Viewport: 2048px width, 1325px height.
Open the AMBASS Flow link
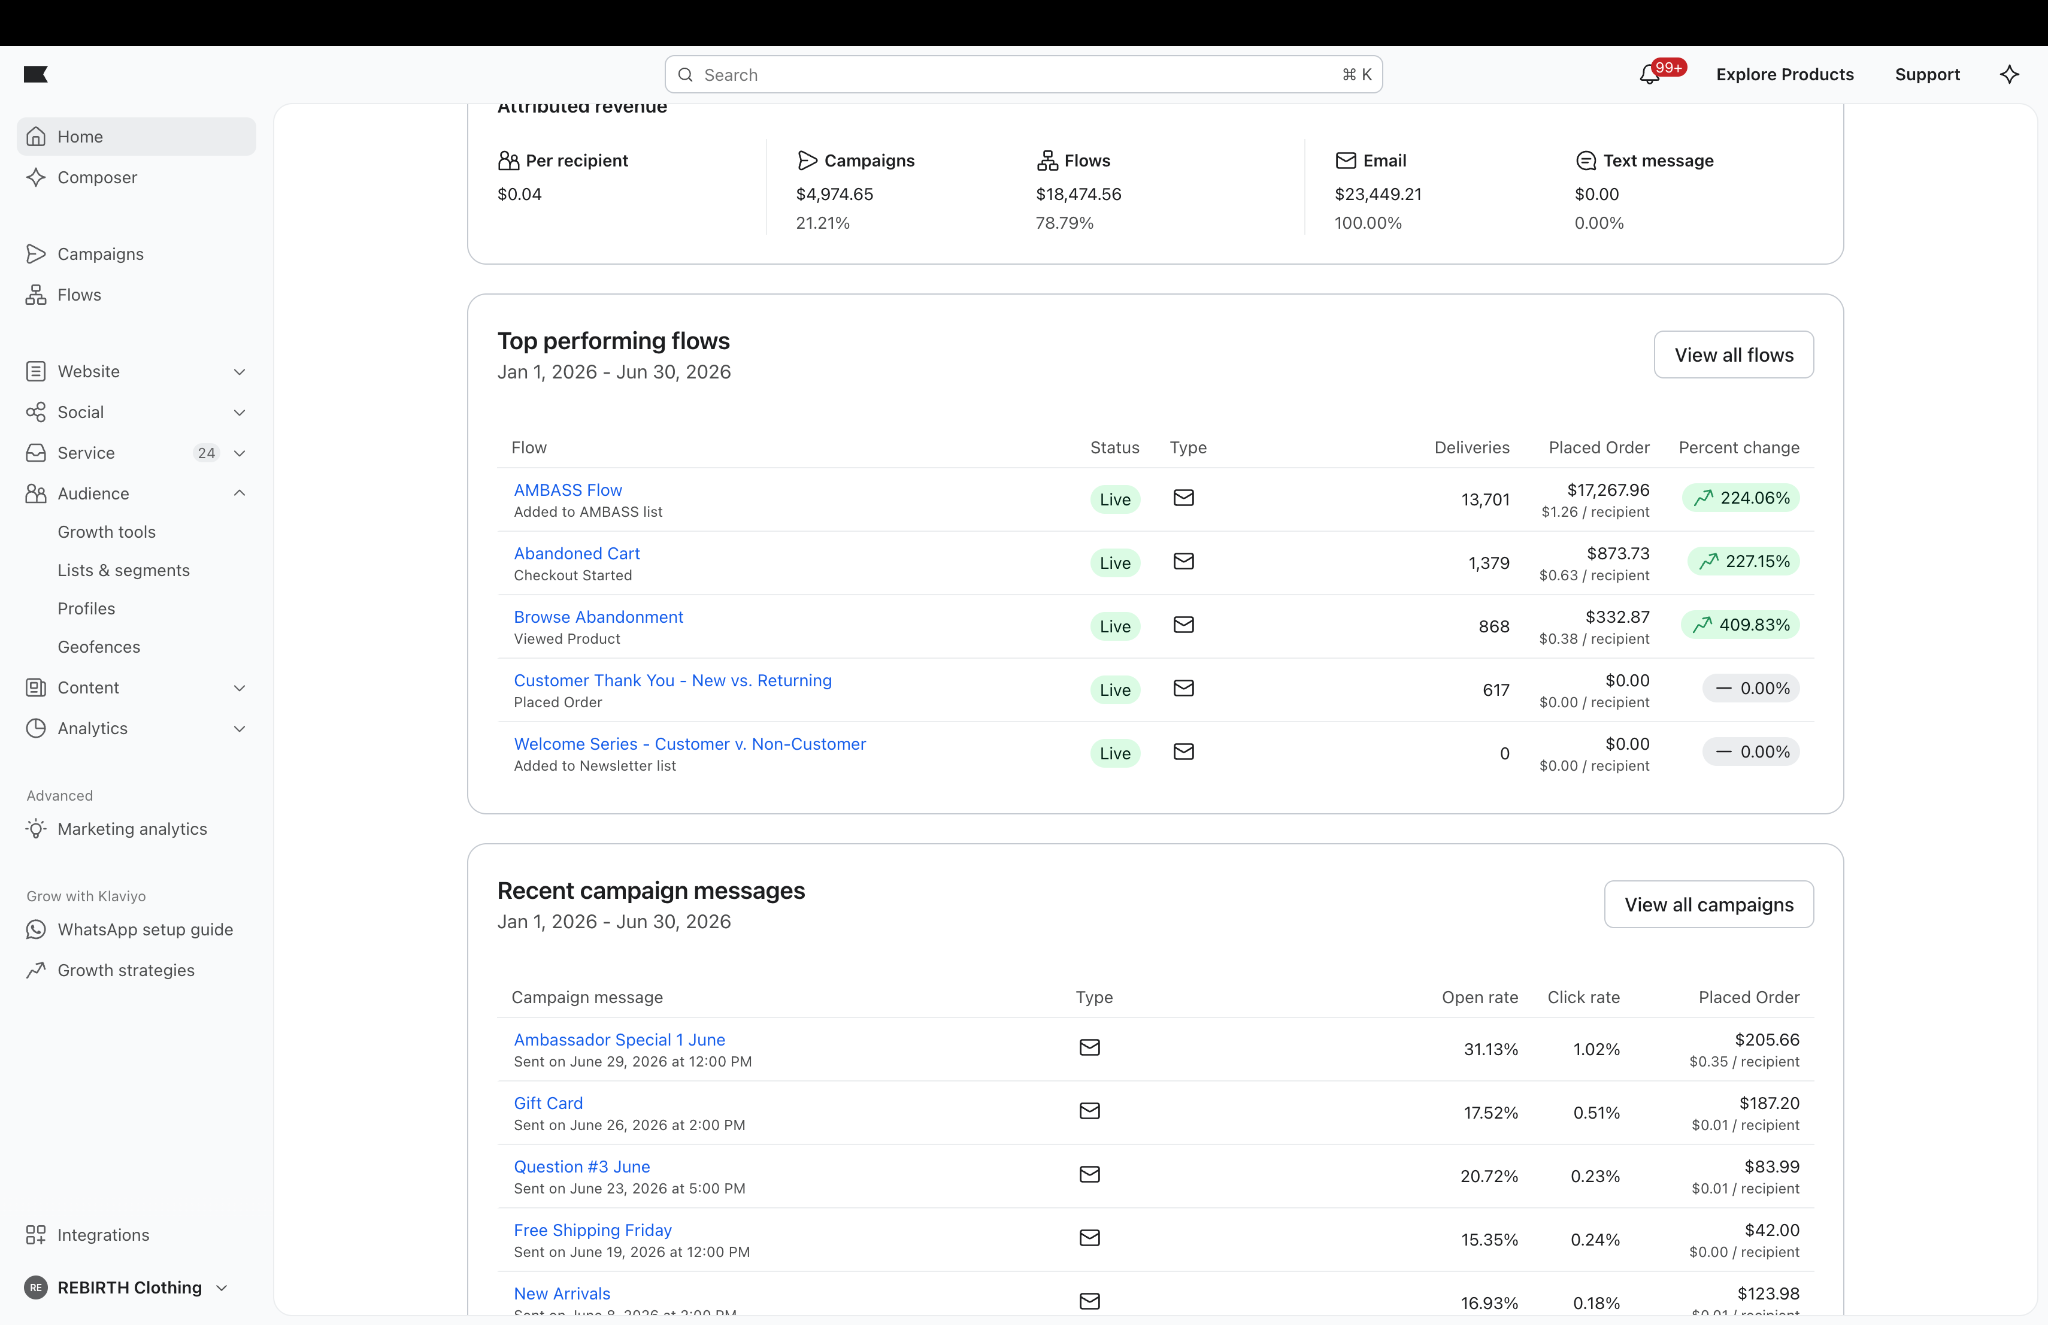click(x=568, y=490)
